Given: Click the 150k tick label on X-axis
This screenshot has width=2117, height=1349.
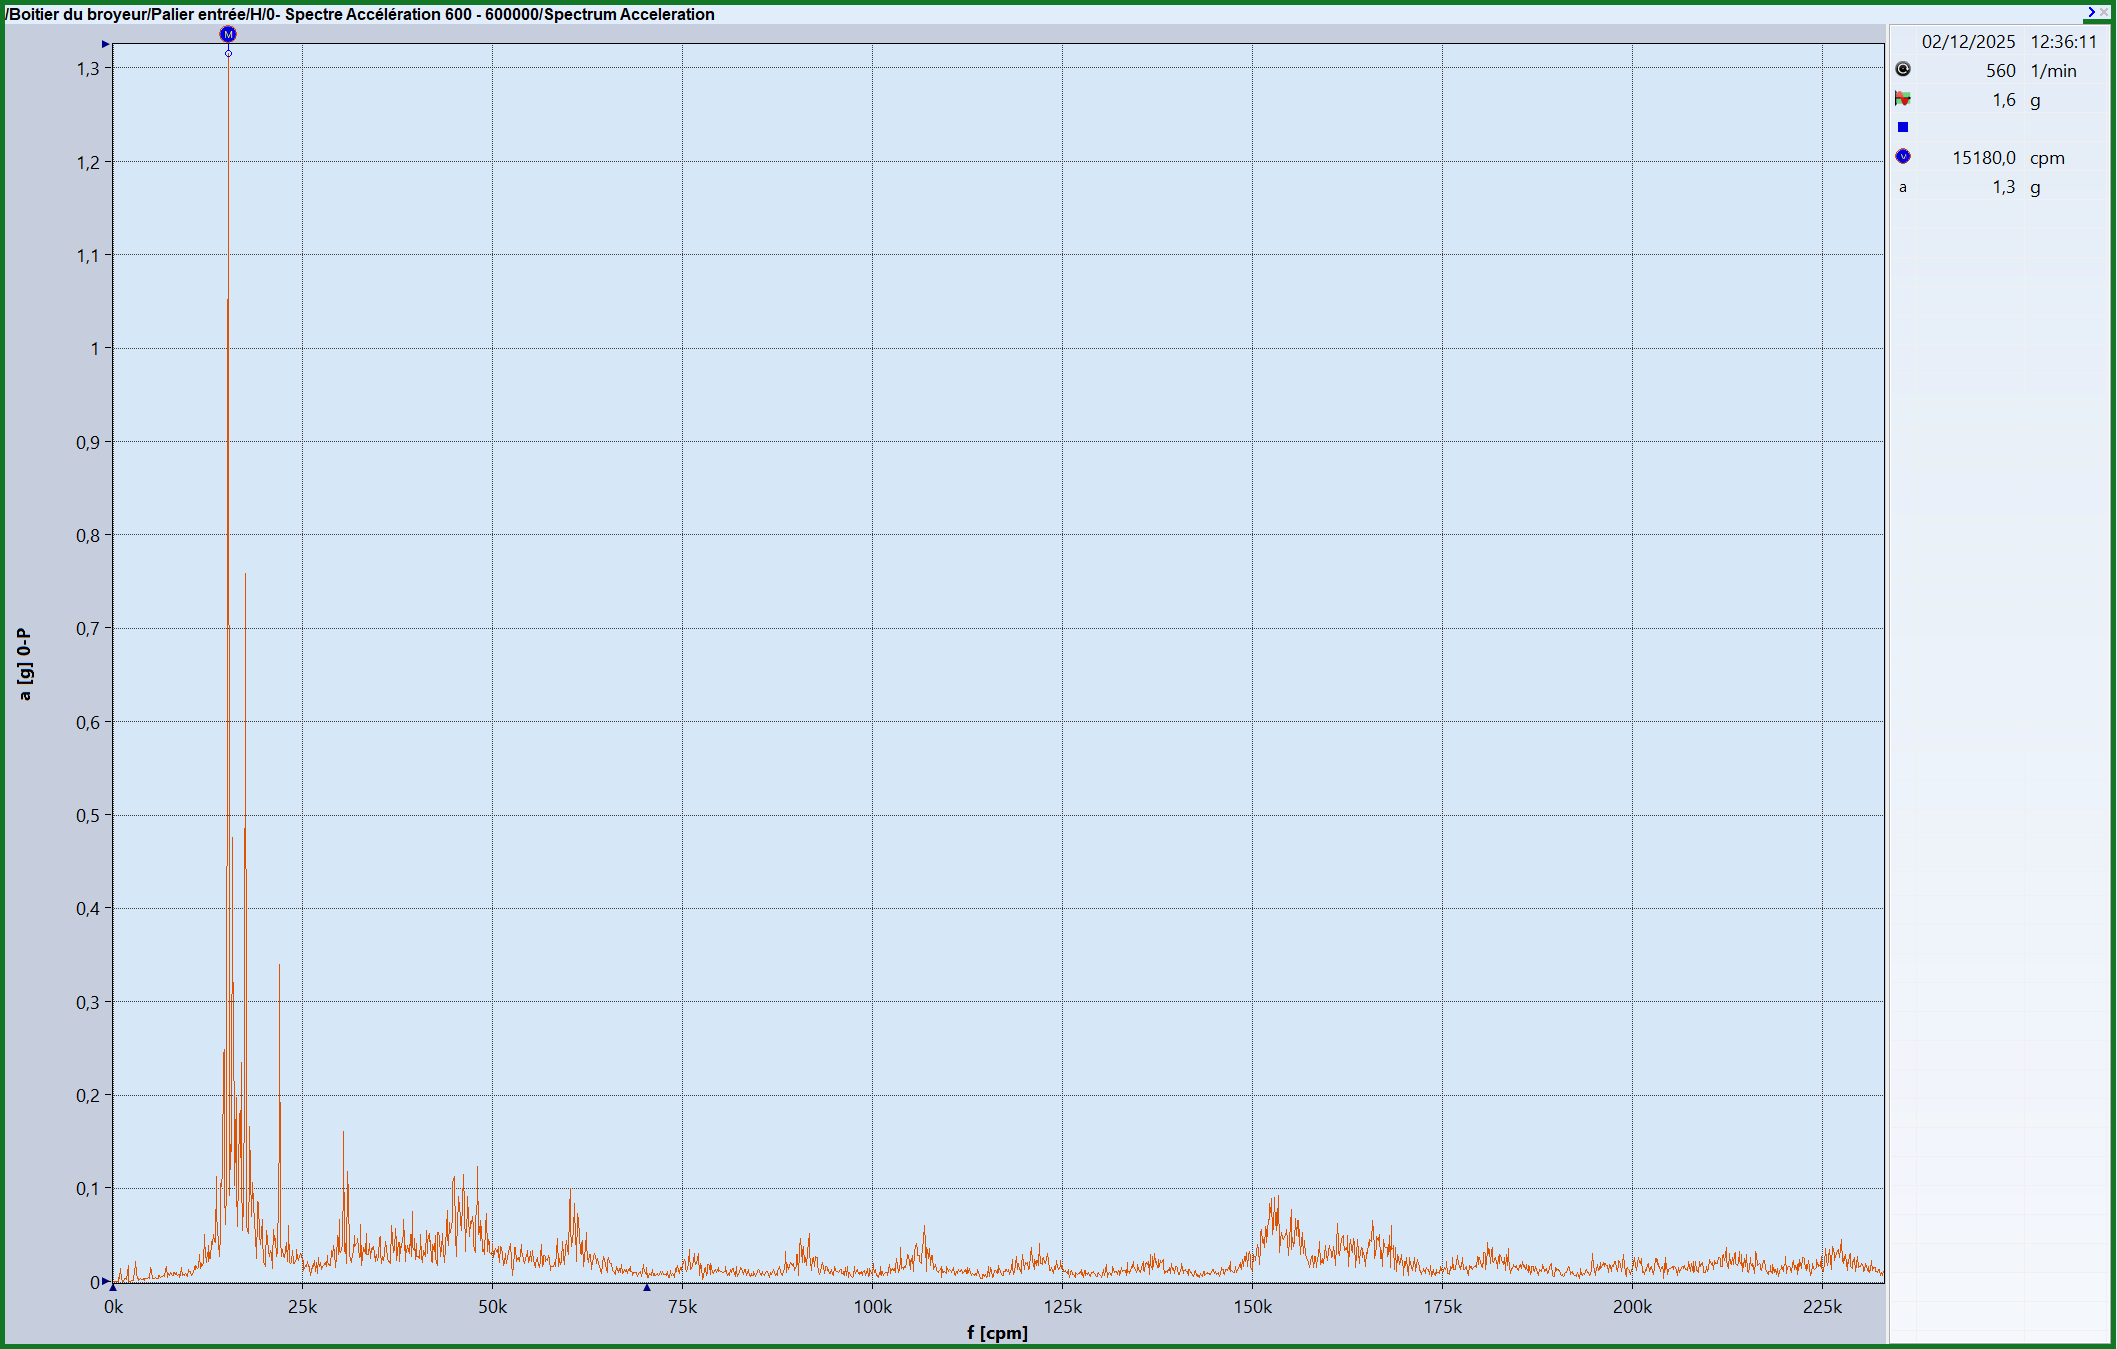Looking at the screenshot, I should pos(1252,1307).
